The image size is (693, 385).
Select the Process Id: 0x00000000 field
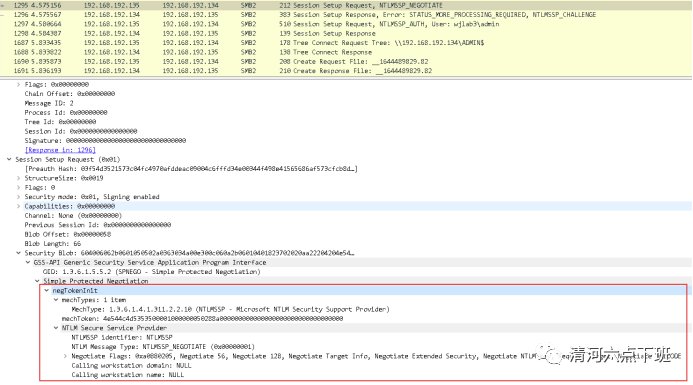(x=66, y=112)
